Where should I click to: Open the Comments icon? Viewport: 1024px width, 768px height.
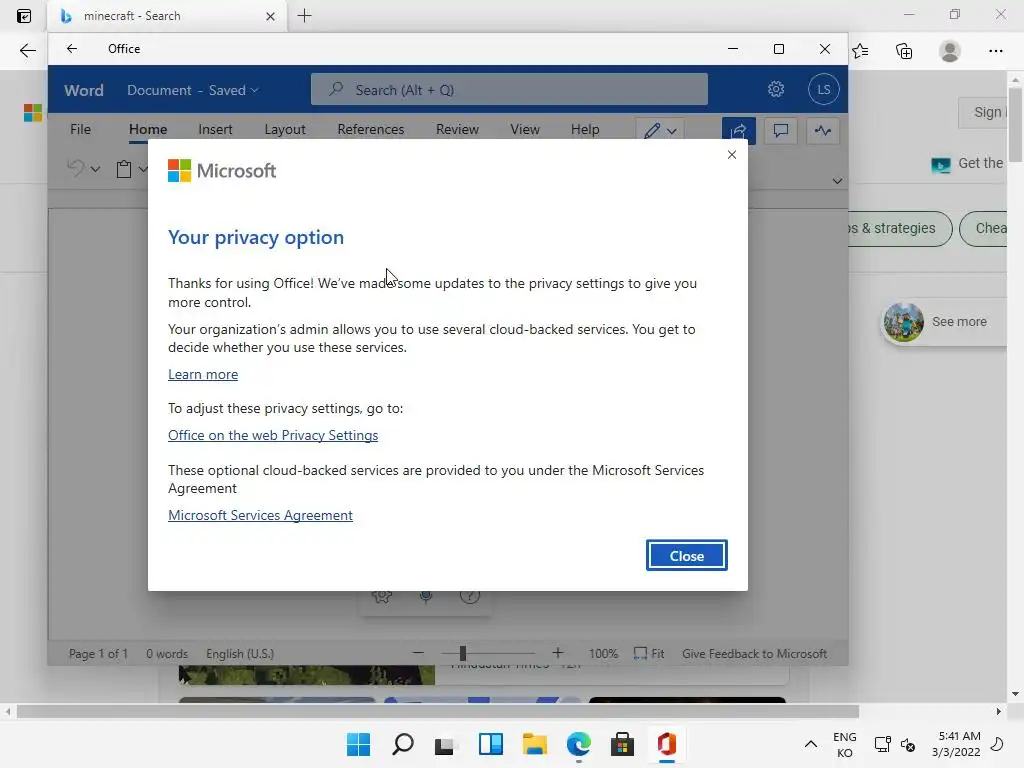click(x=780, y=130)
